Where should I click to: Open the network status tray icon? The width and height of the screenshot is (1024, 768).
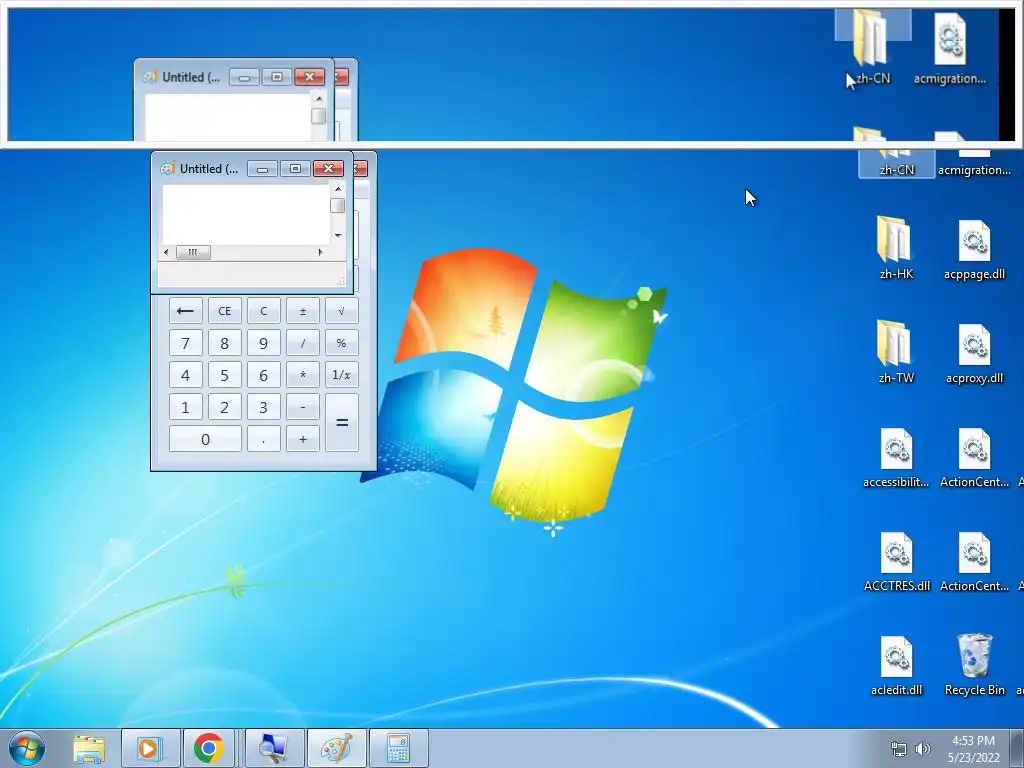pos(899,749)
